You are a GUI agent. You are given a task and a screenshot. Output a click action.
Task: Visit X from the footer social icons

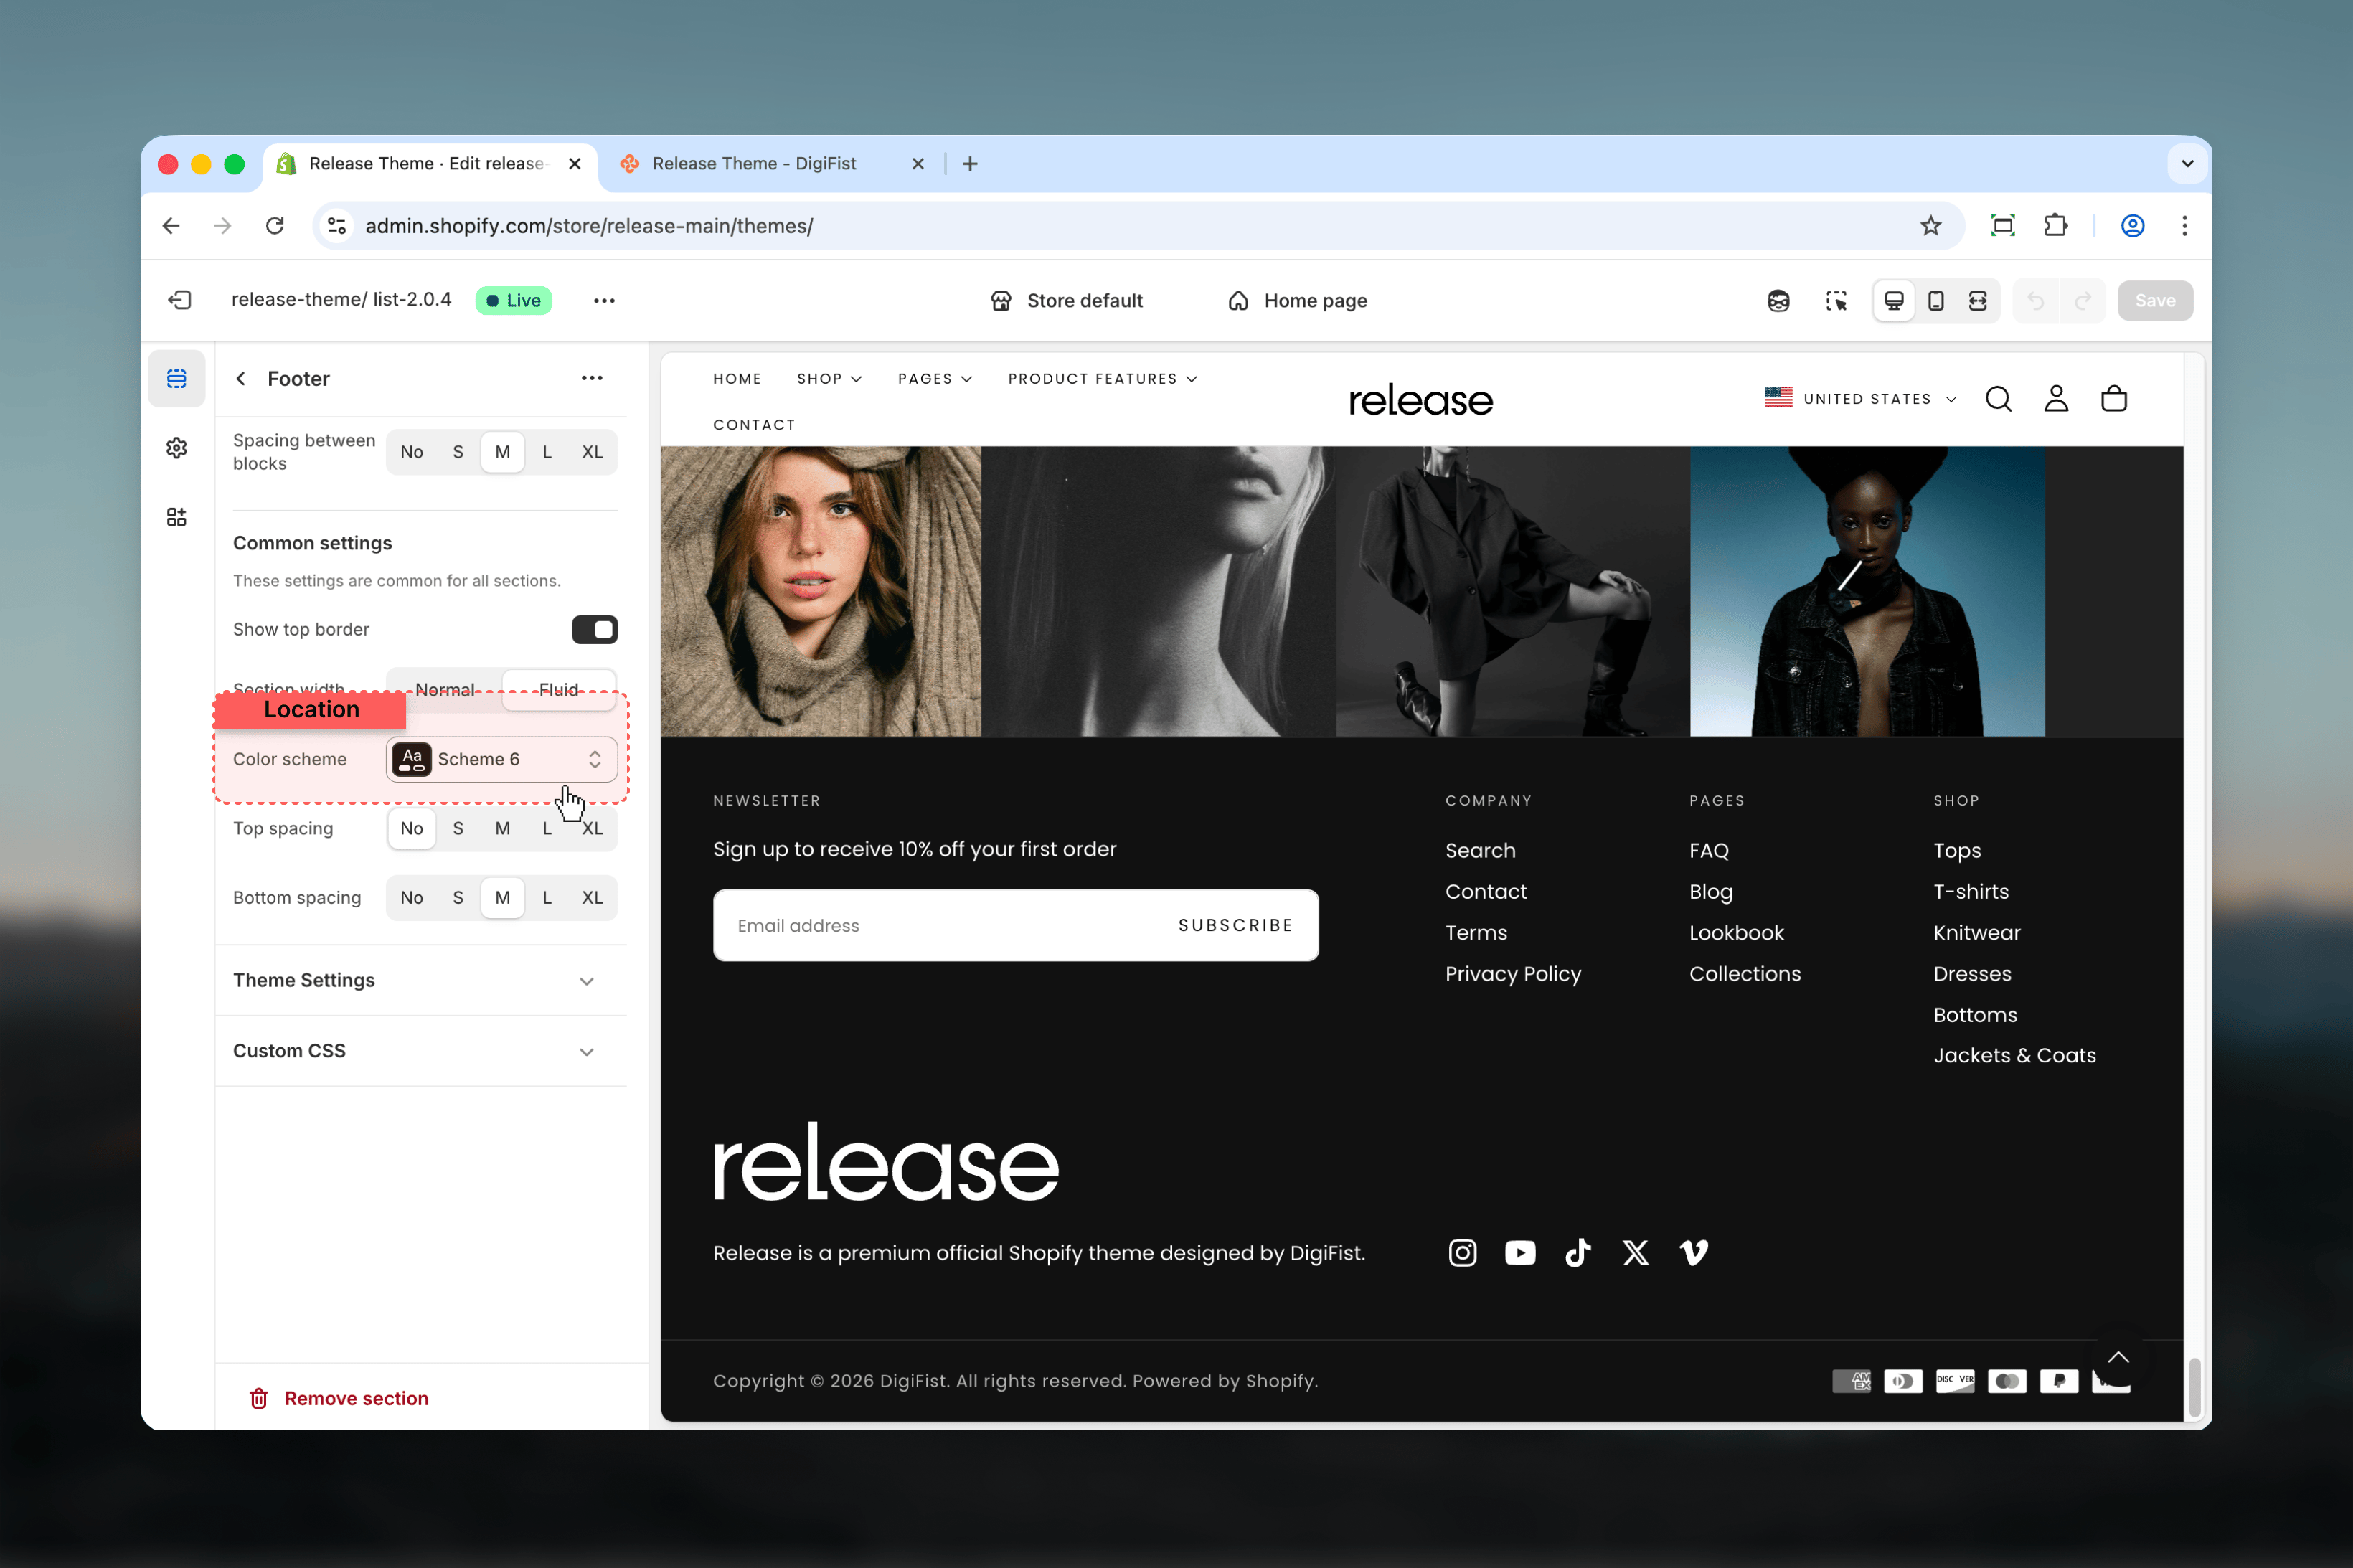click(1636, 1252)
